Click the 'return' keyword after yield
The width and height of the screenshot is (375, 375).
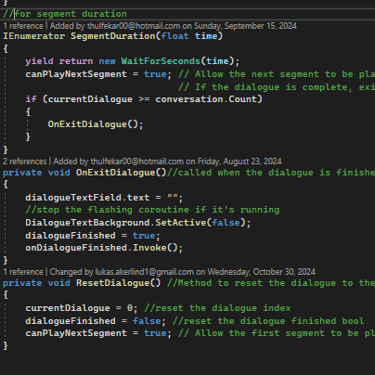[x=76, y=61]
